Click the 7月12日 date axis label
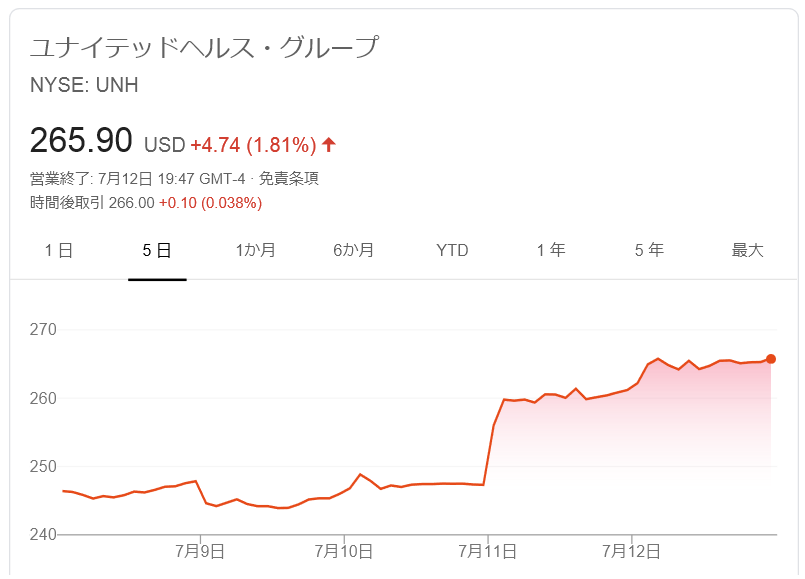This screenshot has height=579, width=805. click(631, 552)
